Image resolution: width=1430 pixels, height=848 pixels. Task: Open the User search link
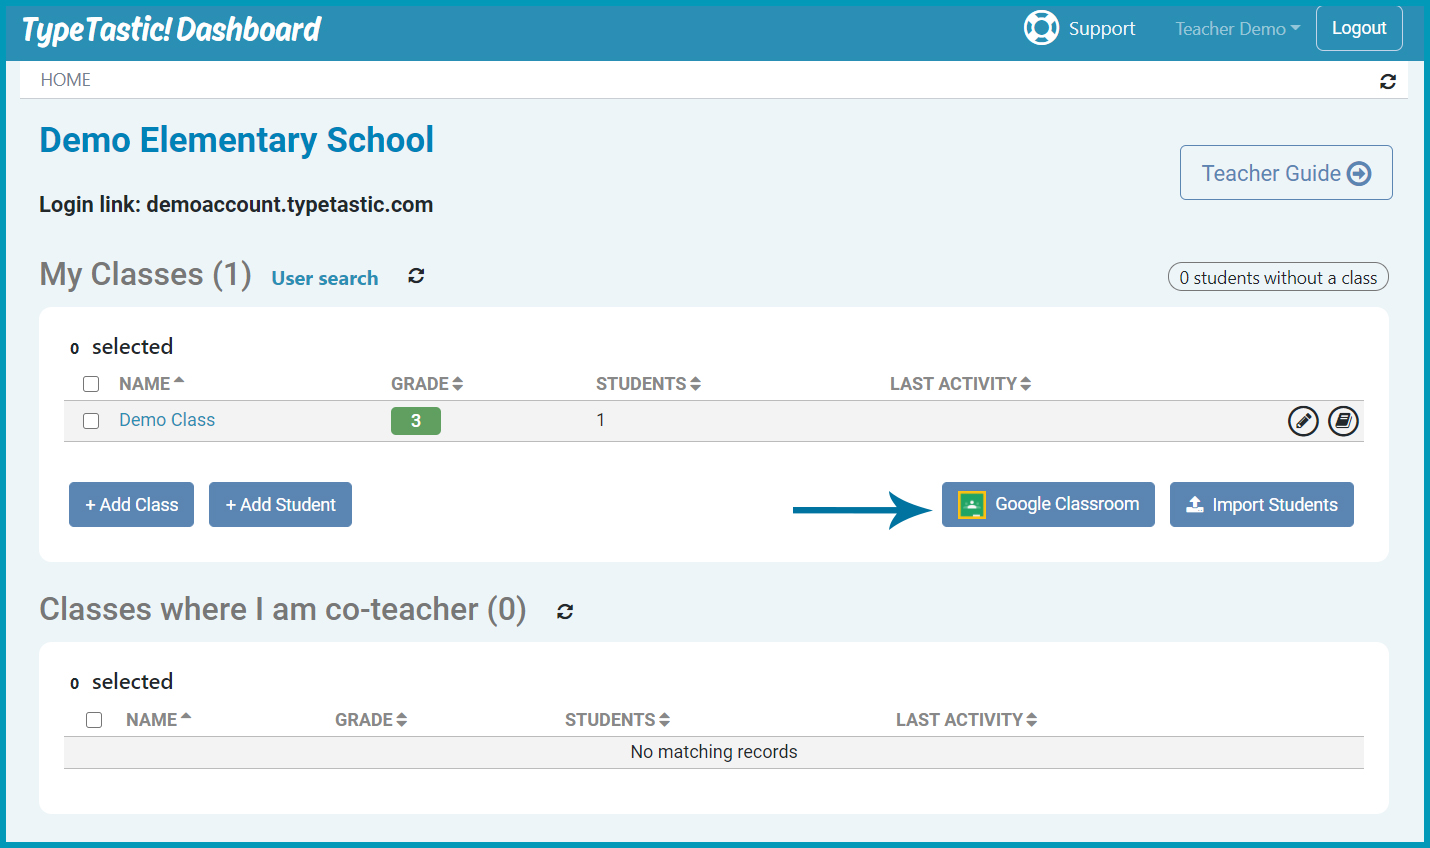point(325,278)
